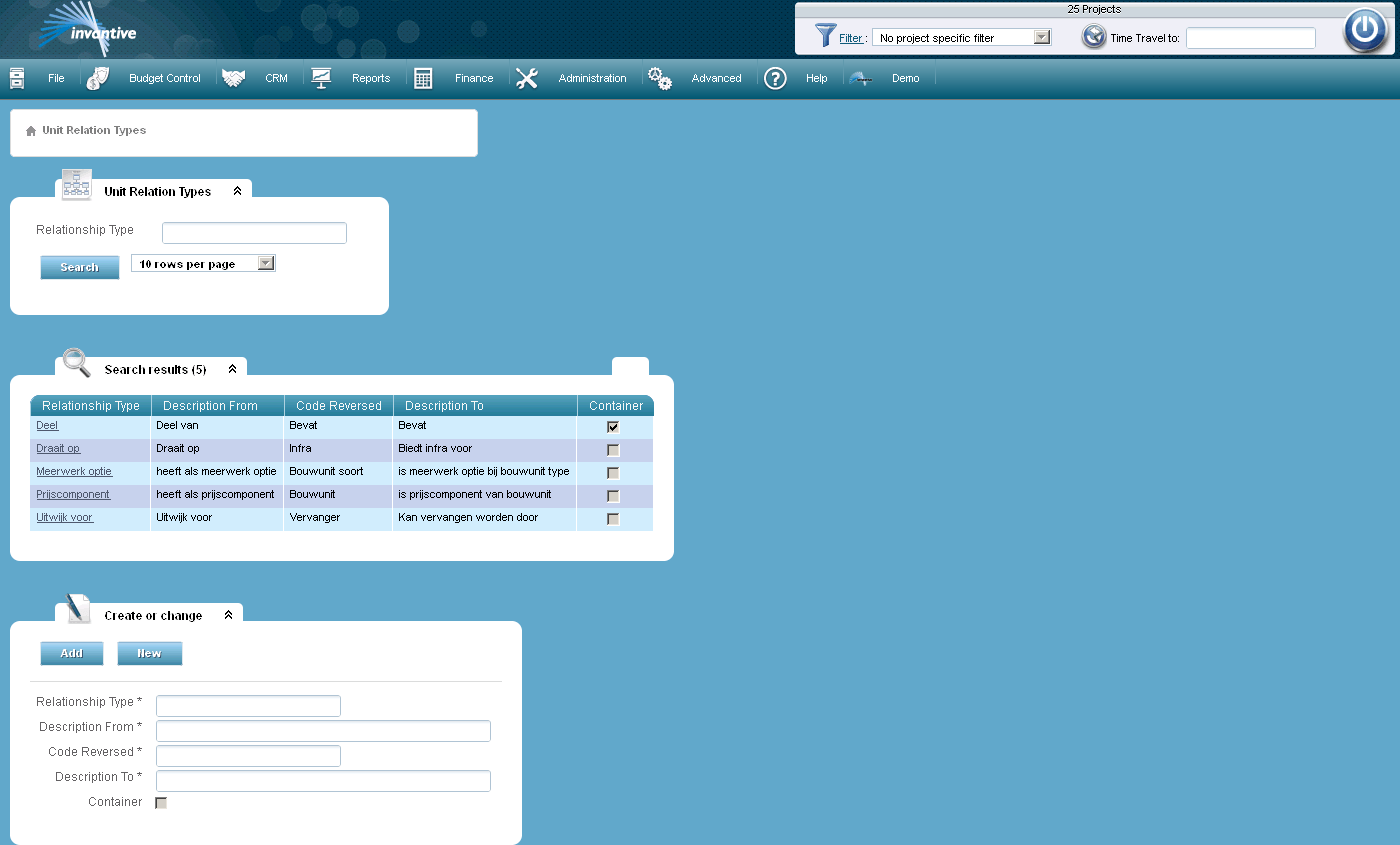Open the Demo menu
Image resolution: width=1400 pixels, height=845 pixels.
pos(905,78)
